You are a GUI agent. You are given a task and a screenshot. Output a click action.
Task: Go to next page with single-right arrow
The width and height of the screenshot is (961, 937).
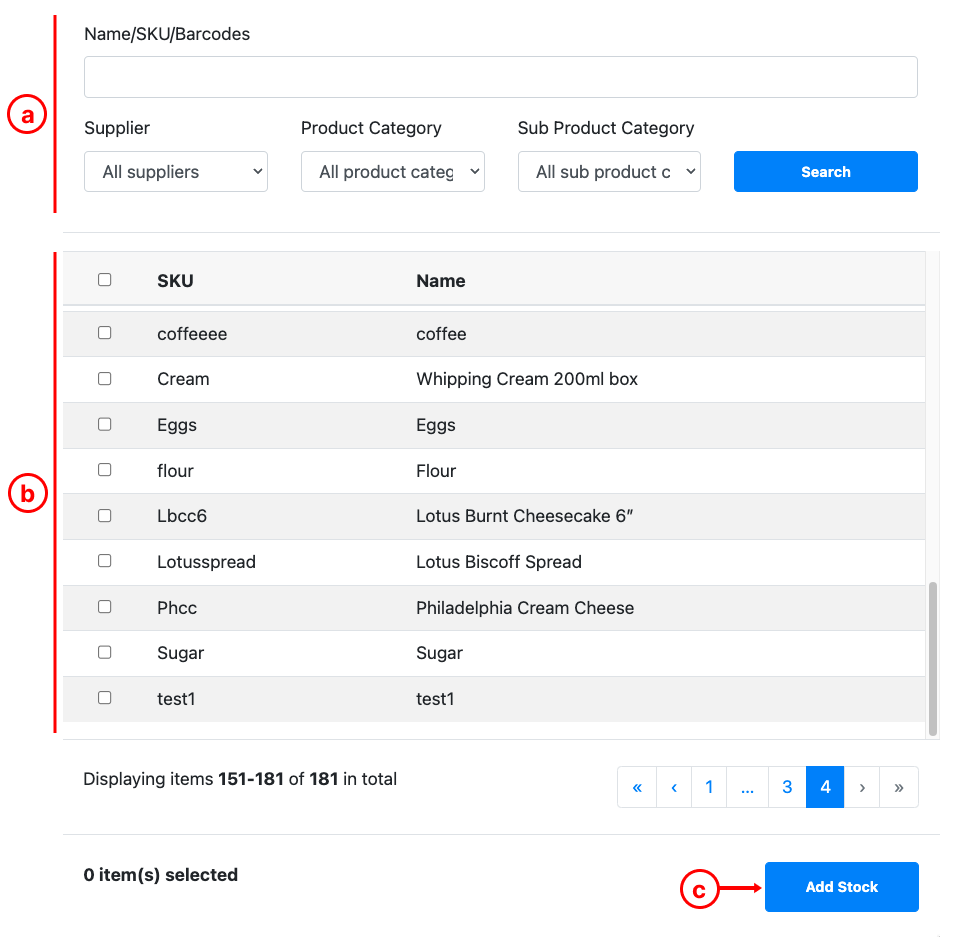point(862,787)
